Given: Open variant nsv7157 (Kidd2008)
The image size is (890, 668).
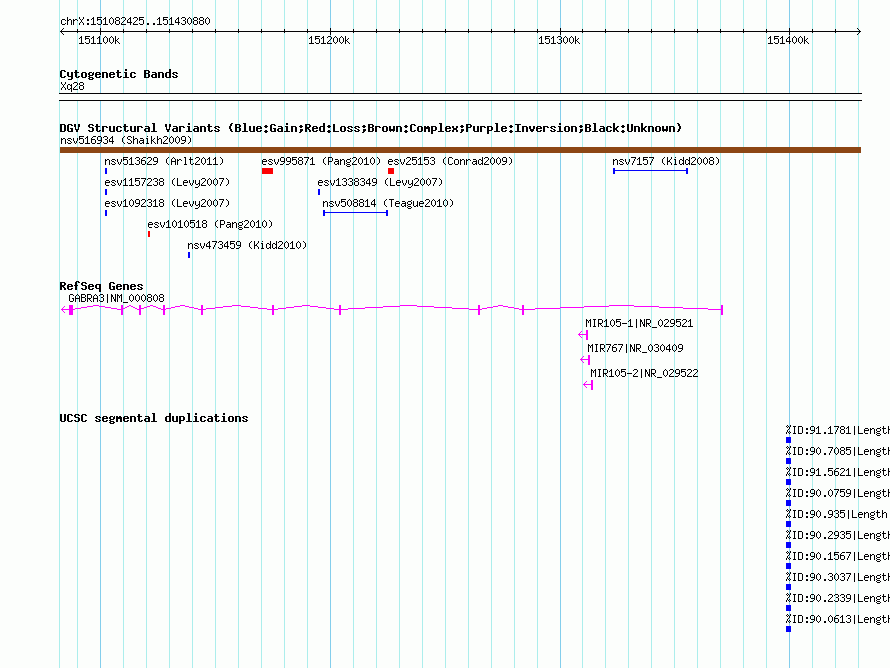Looking at the screenshot, I should tap(666, 161).
